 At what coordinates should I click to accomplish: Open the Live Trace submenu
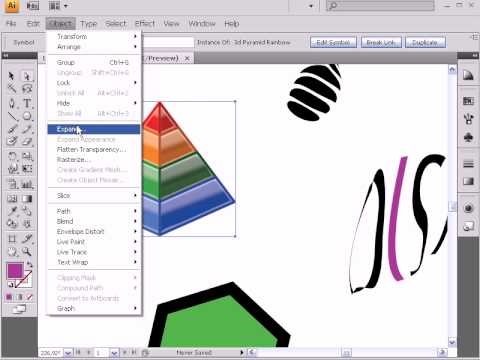pos(94,252)
